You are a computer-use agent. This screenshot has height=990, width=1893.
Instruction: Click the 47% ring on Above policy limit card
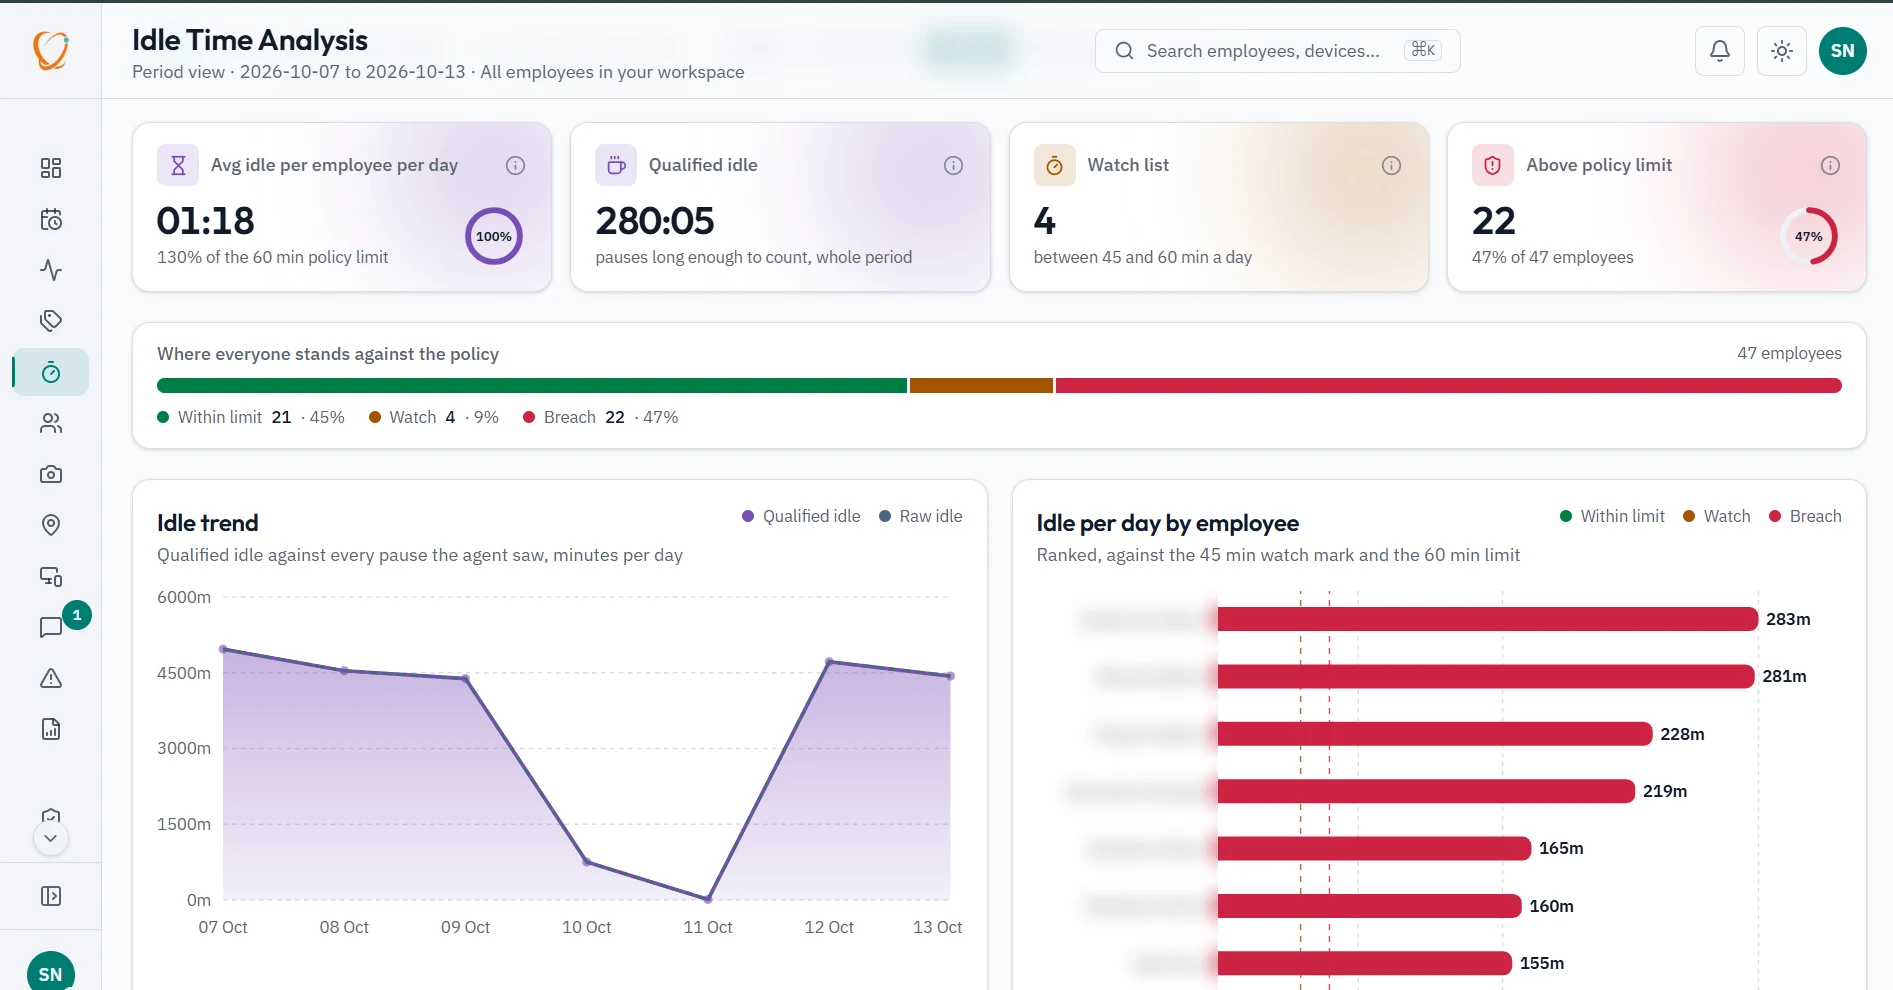(x=1808, y=236)
